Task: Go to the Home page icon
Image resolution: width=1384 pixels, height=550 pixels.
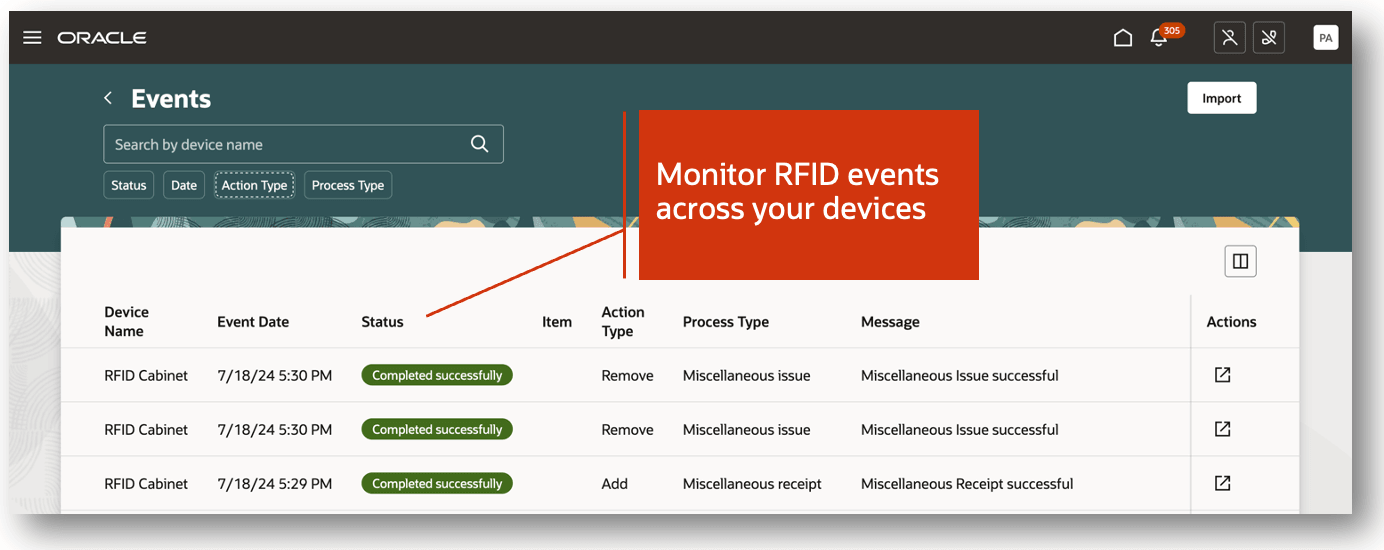Action: tap(1123, 38)
